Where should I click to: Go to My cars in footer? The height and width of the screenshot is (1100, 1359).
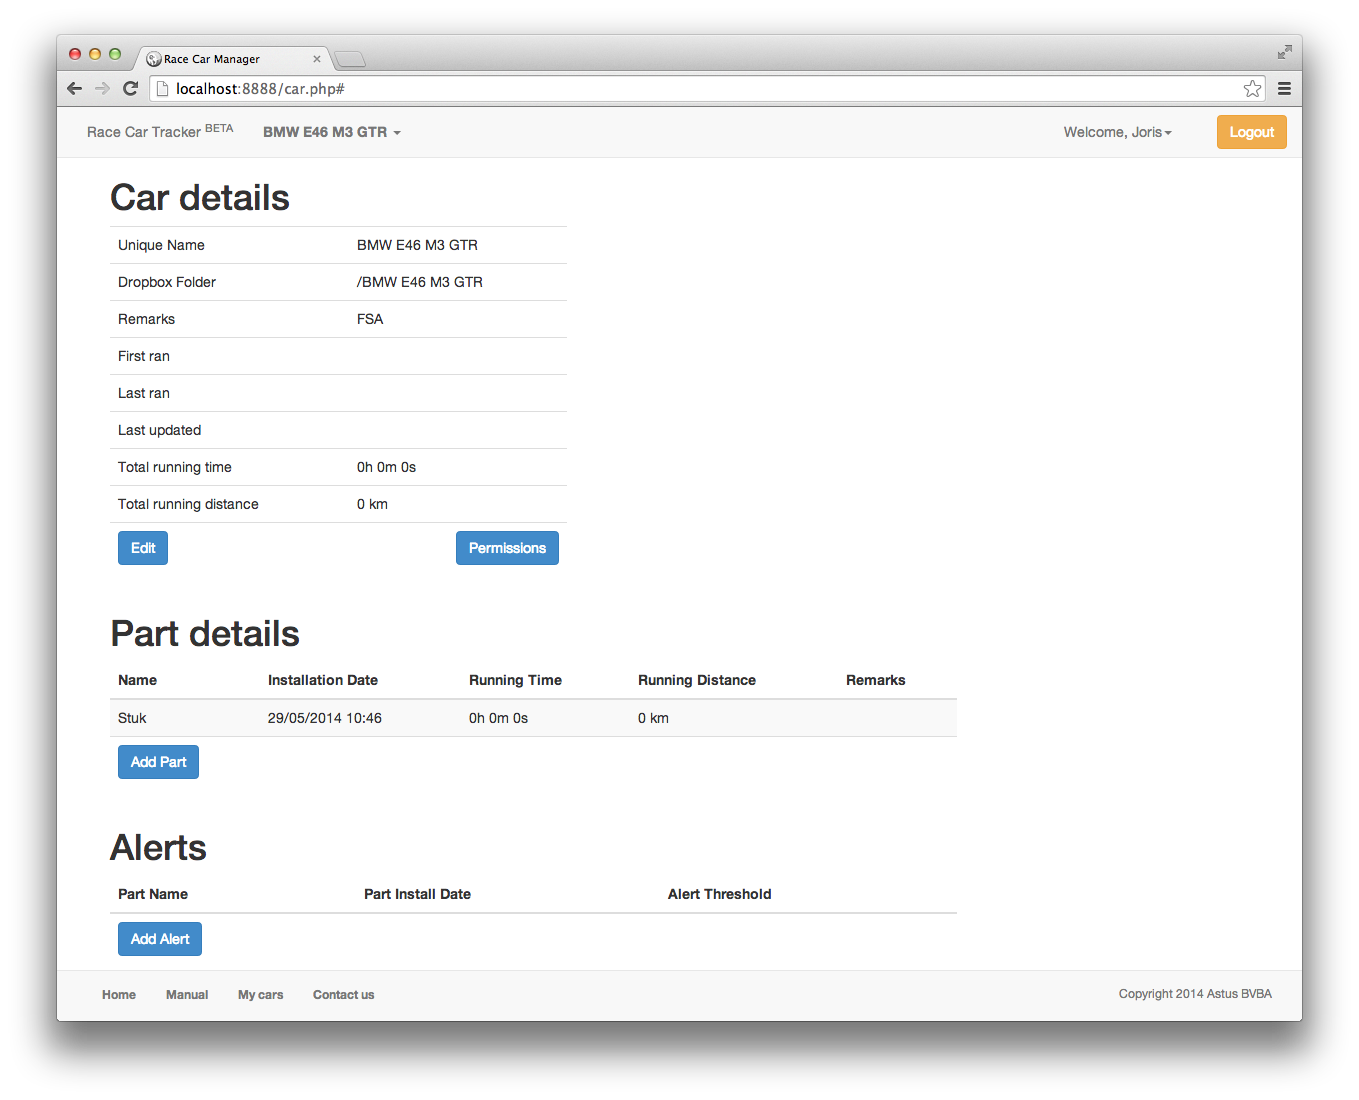point(260,995)
